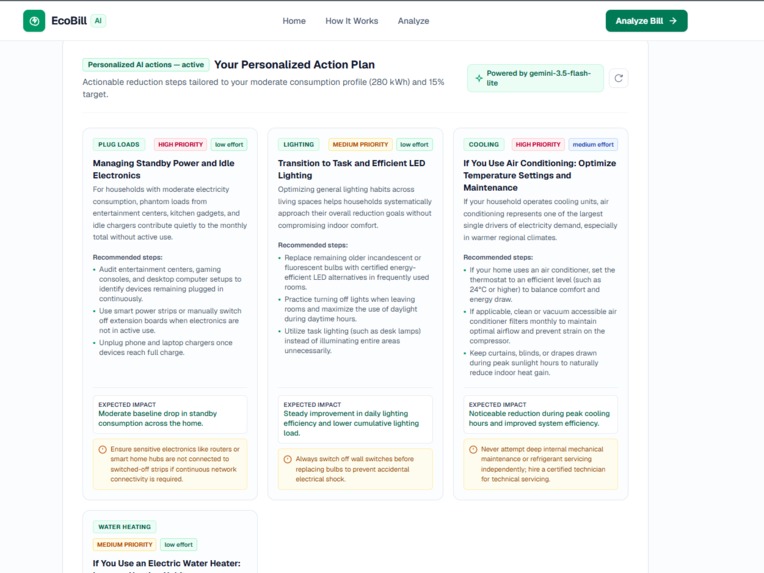764x573 pixels.
Task: Click the Moderate baseline drop in standby impact text
Action: coord(157,419)
